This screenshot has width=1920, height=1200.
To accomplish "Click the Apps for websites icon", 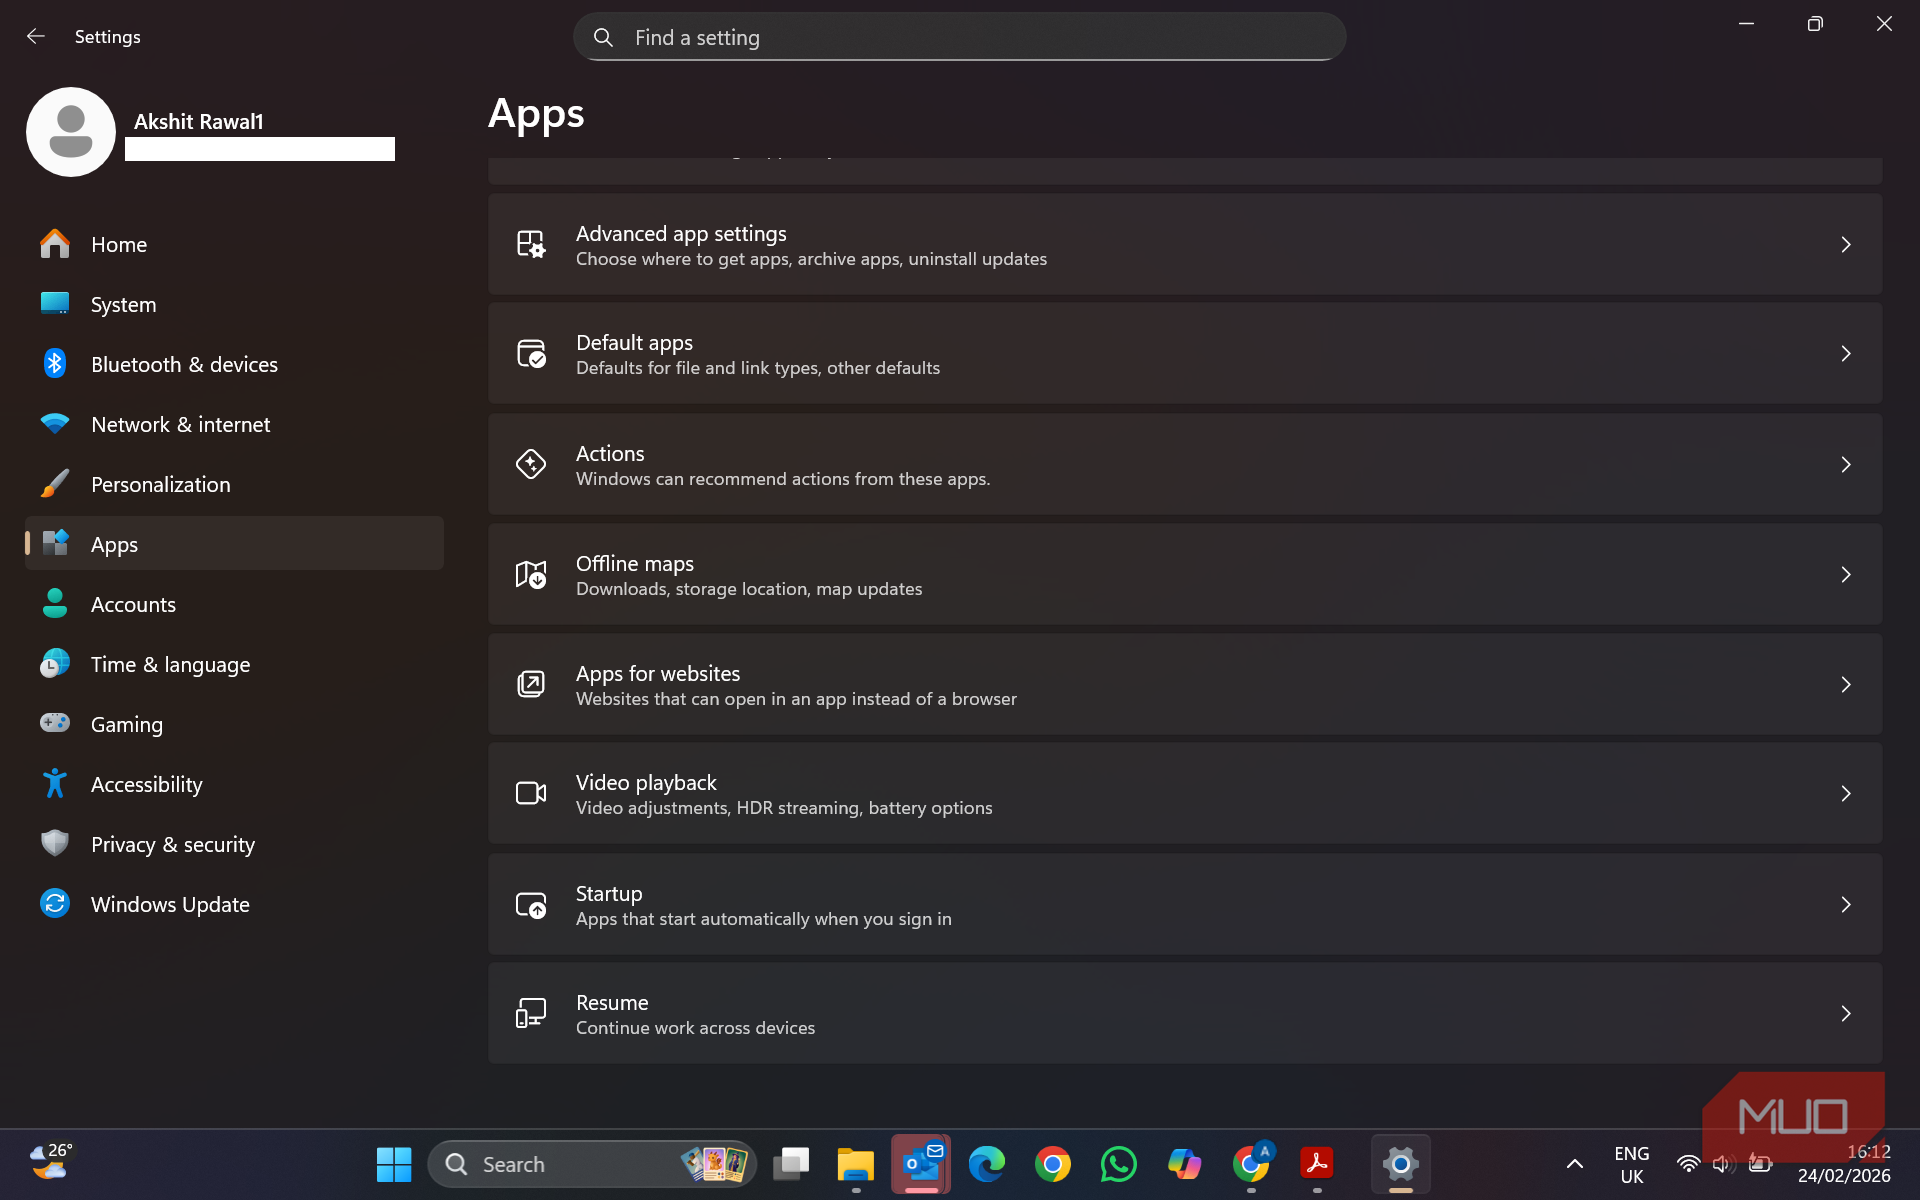I will 530,684.
